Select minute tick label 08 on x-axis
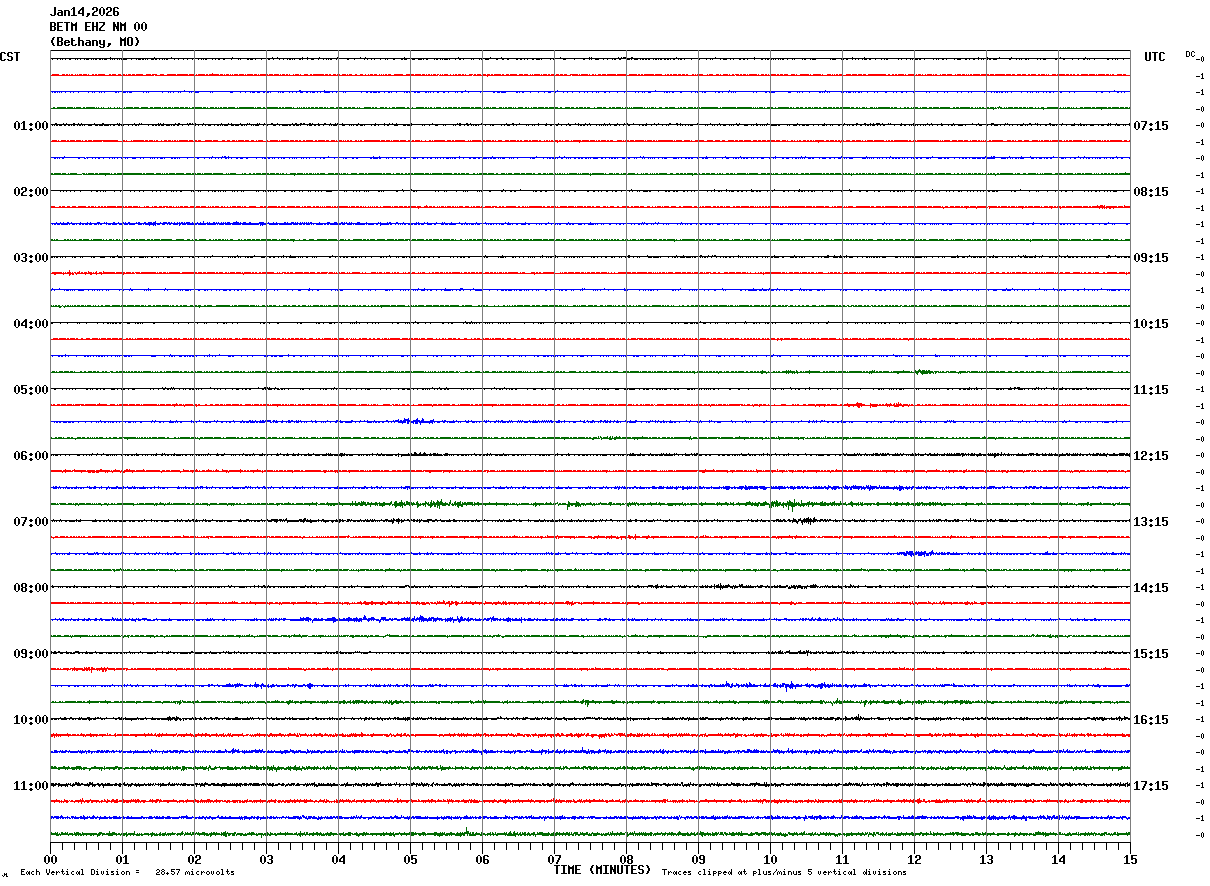 (x=626, y=859)
